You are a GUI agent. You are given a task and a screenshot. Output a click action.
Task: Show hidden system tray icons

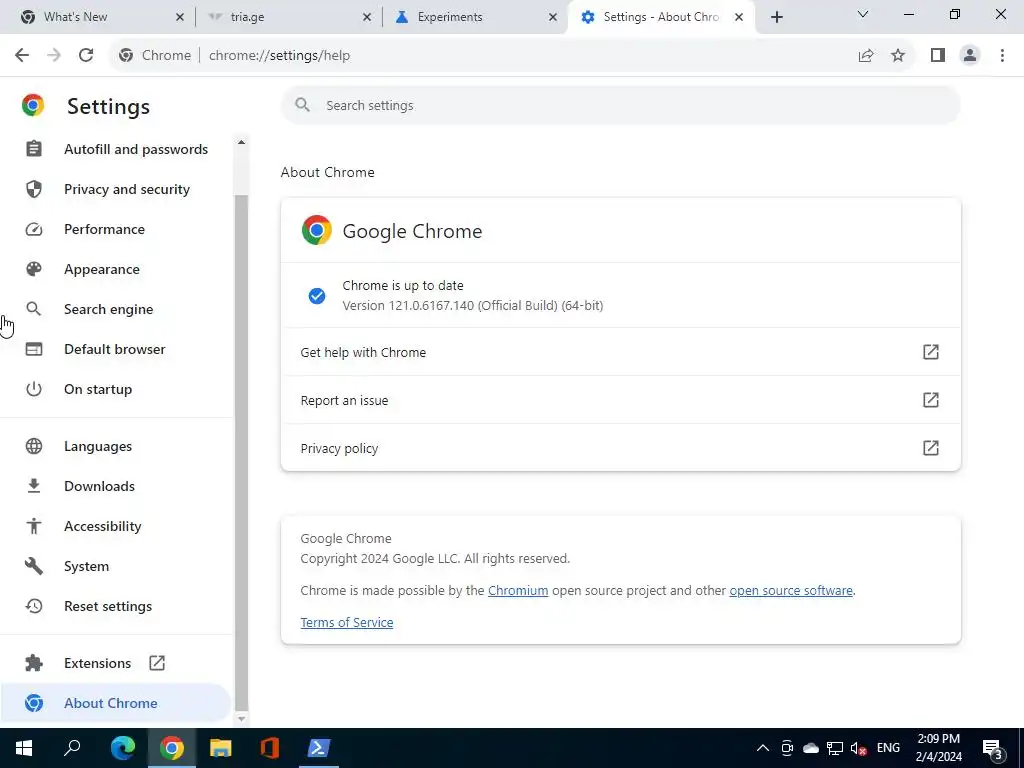pos(762,748)
